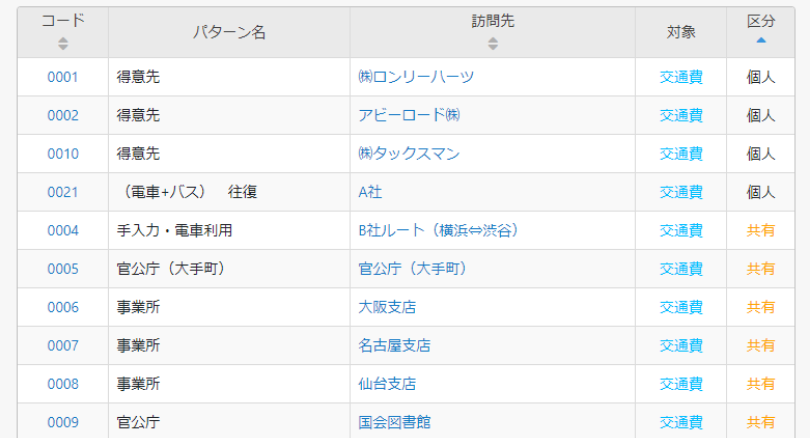Open code link 0001

(62, 77)
